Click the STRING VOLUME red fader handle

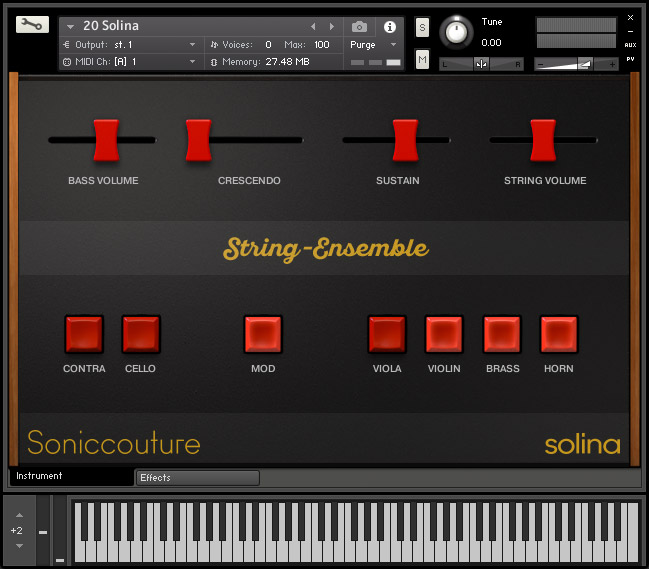point(543,140)
